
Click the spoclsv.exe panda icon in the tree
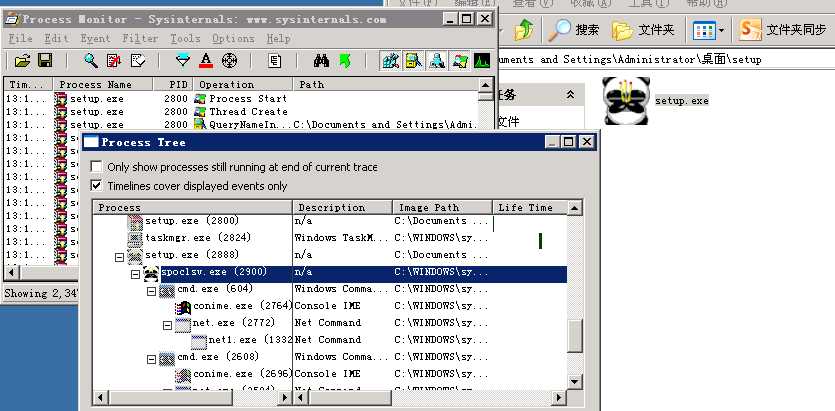pyautogui.click(x=152, y=274)
